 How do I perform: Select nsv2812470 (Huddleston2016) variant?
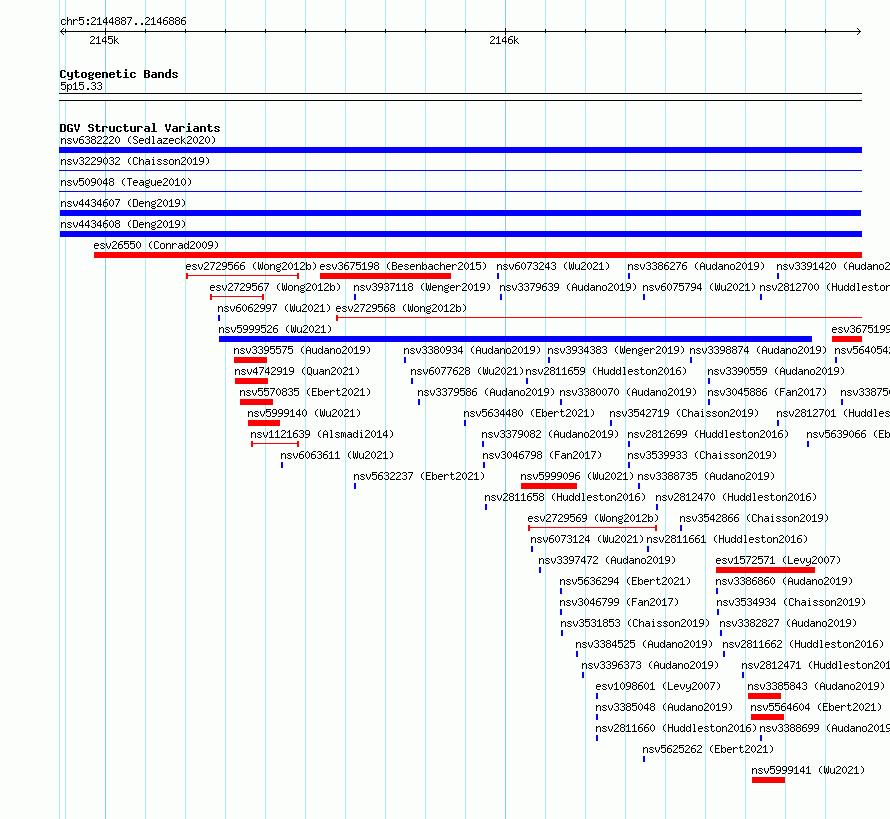[x=736, y=497]
